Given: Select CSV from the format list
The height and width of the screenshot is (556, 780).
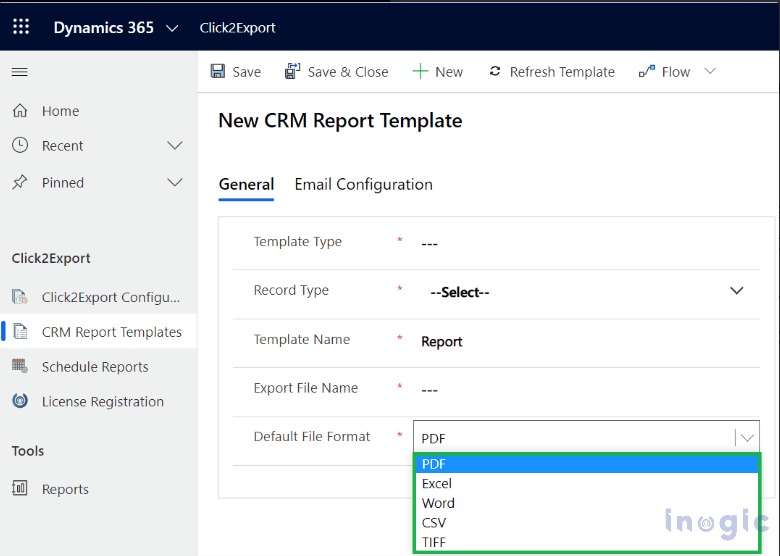Looking at the screenshot, I should coord(586,523).
